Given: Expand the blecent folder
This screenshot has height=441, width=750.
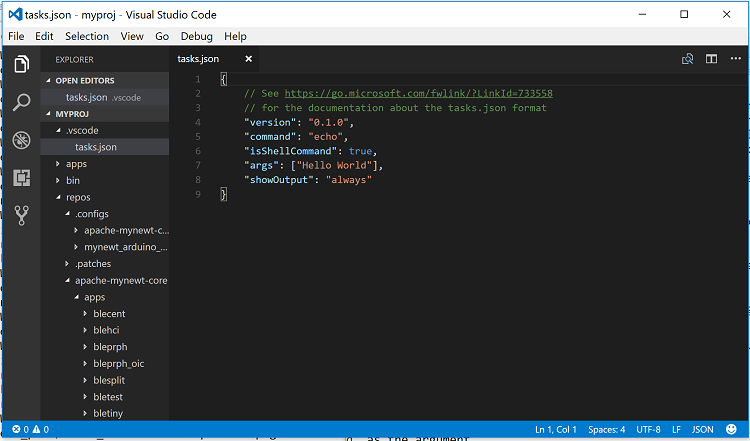Looking at the screenshot, I should point(85,314).
